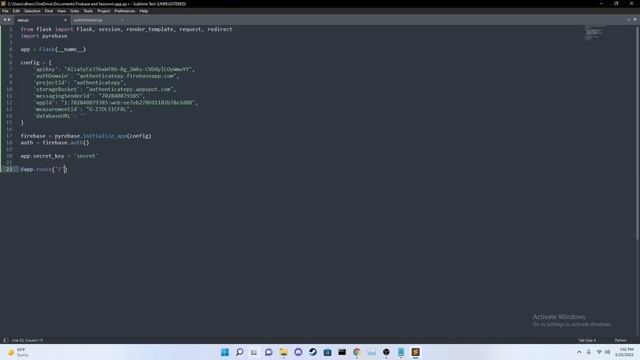Screen dimensions: 640x360
Task: Close the authentication.py tab
Action: 122,20
